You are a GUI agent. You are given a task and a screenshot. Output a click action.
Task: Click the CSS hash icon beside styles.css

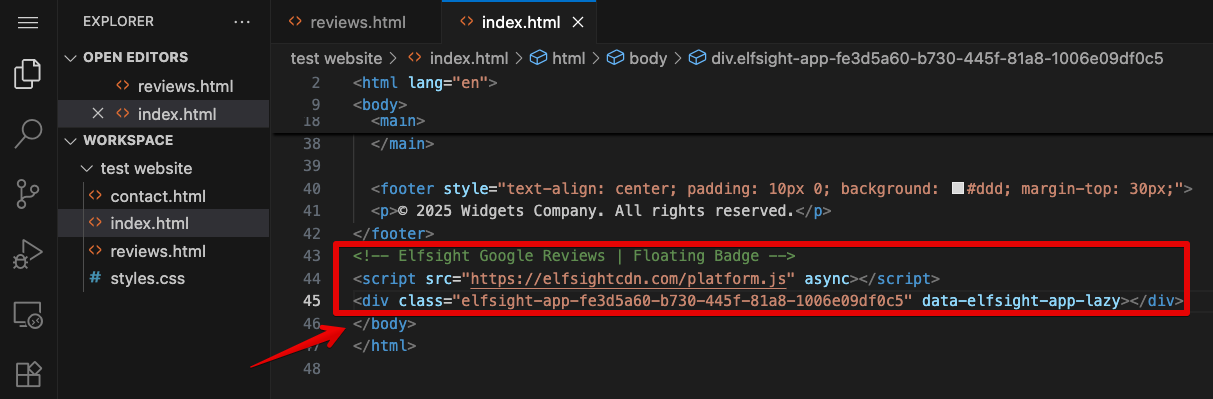95,278
